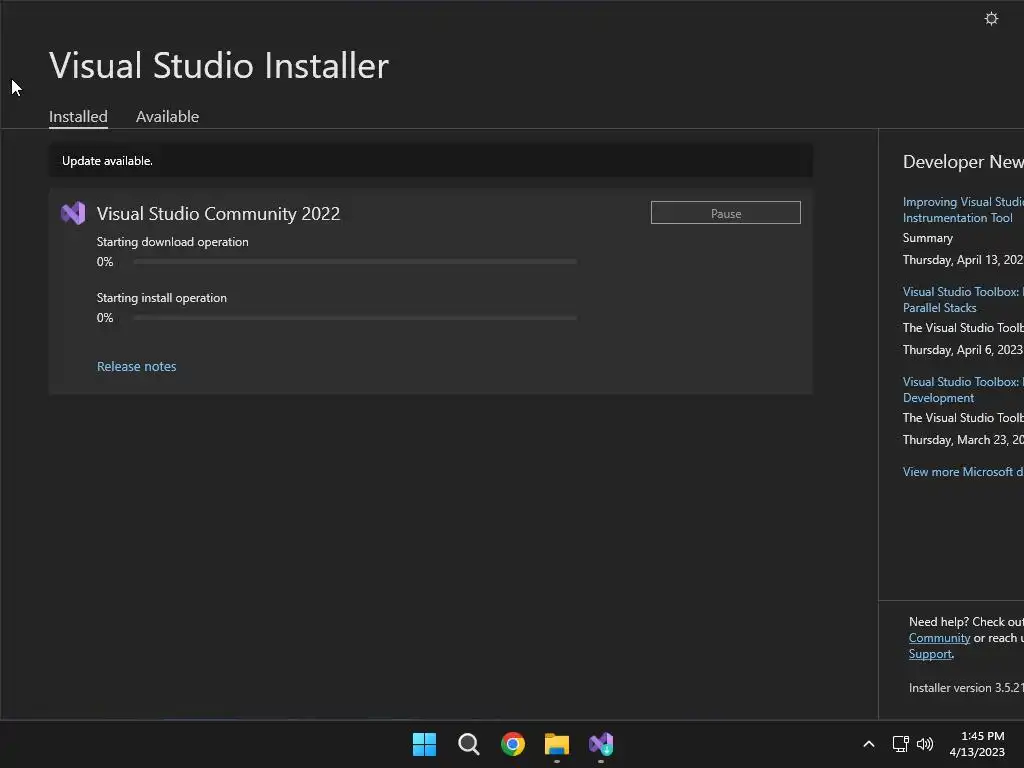This screenshot has width=1024, height=768.
Task: Switch to the Installed tab
Action: [78, 117]
